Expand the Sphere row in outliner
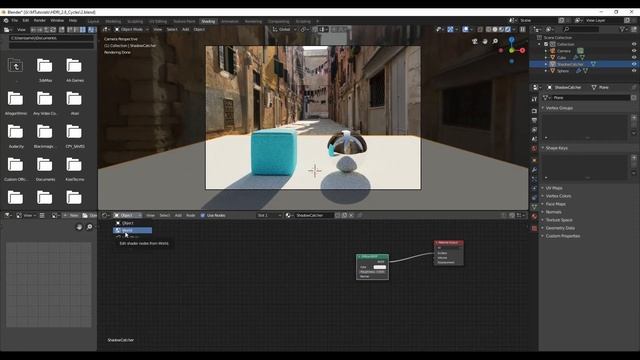640x360 pixels. (546, 71)
